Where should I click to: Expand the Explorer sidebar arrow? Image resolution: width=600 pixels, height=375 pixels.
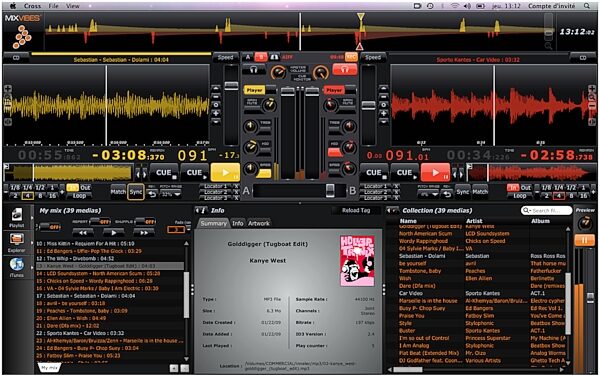(x=32, y=242)
